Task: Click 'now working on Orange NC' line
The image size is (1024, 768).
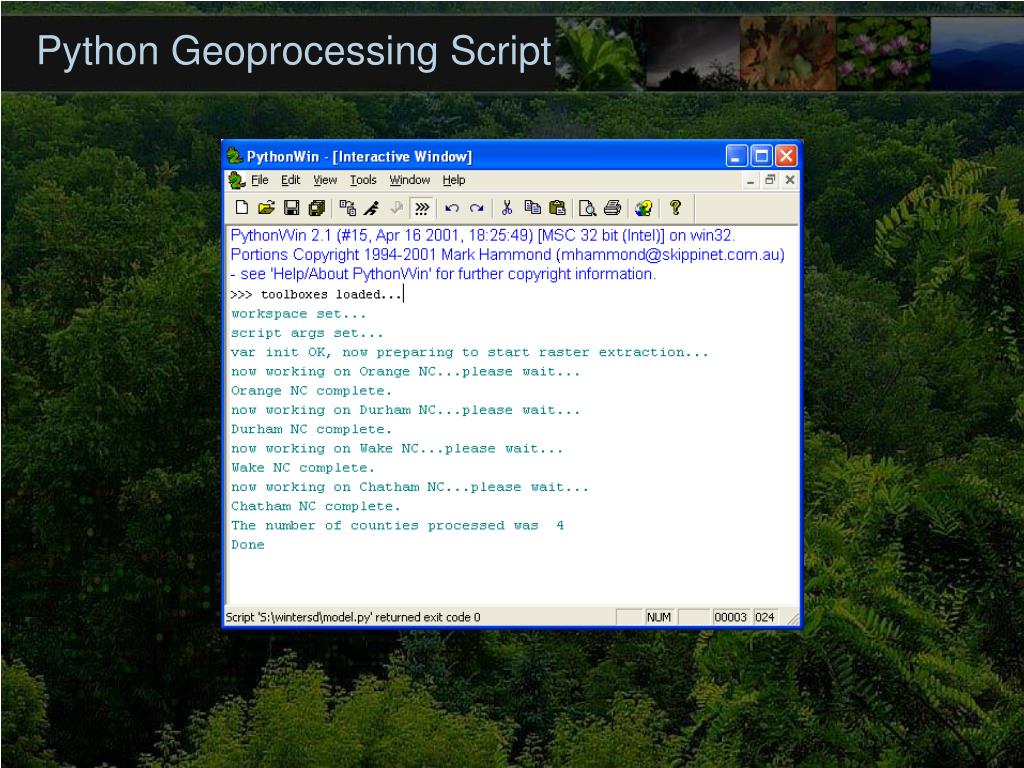Action: [406, 372]
